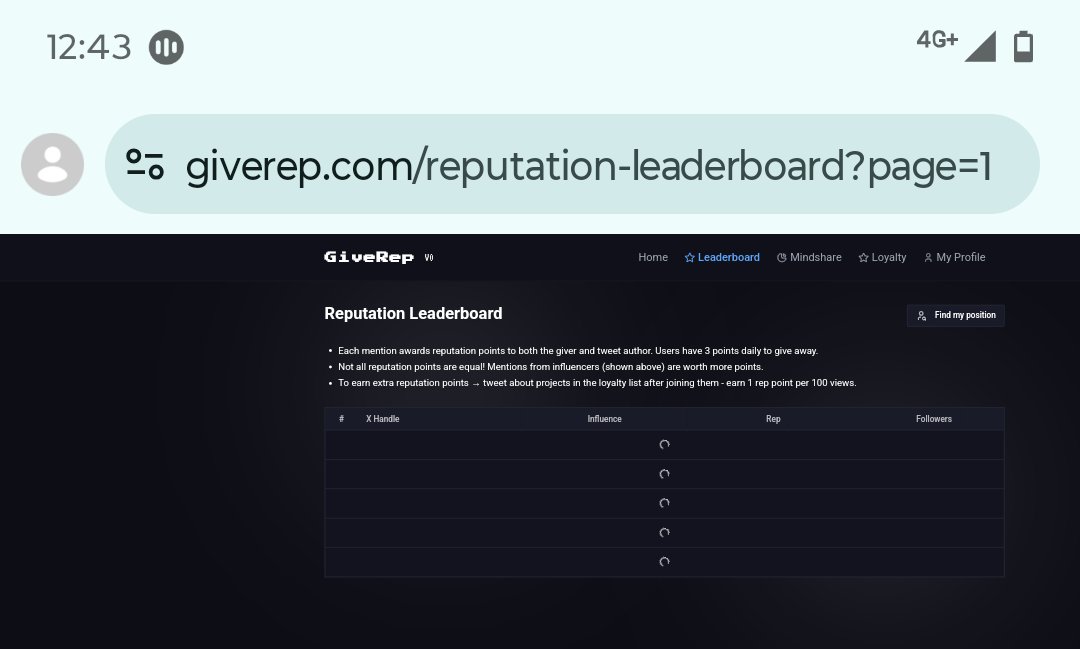Go to Mindshare page
1080x649 pixels.
pos(809,257)
